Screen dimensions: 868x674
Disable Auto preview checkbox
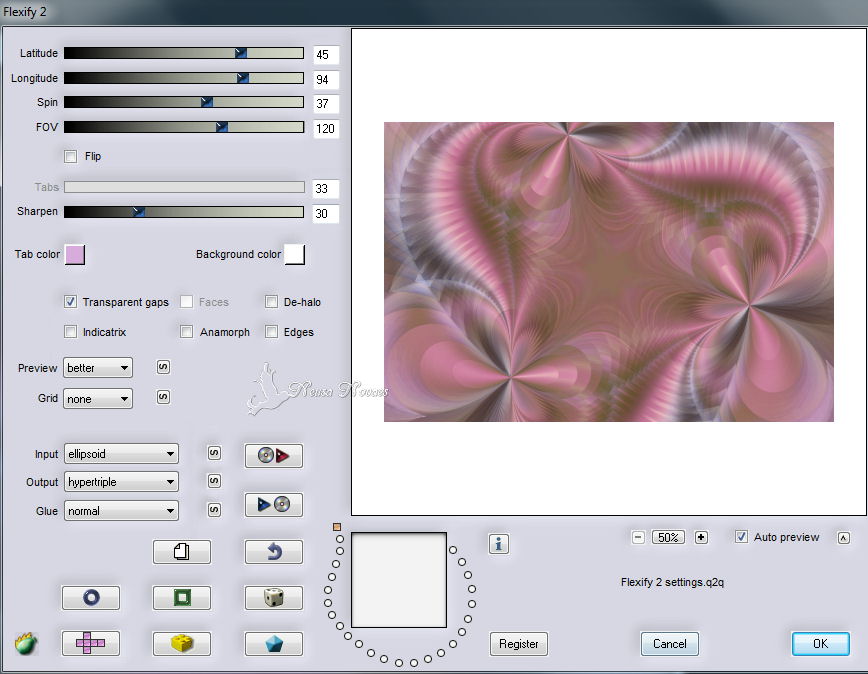[x=741, y=537]
